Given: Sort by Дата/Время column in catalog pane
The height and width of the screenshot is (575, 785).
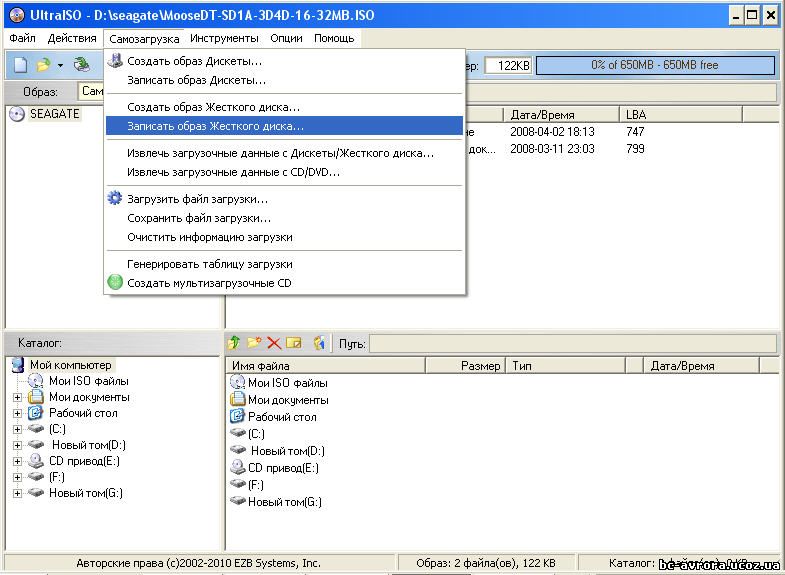Looking at the screenshot, I should click(701, 366).
